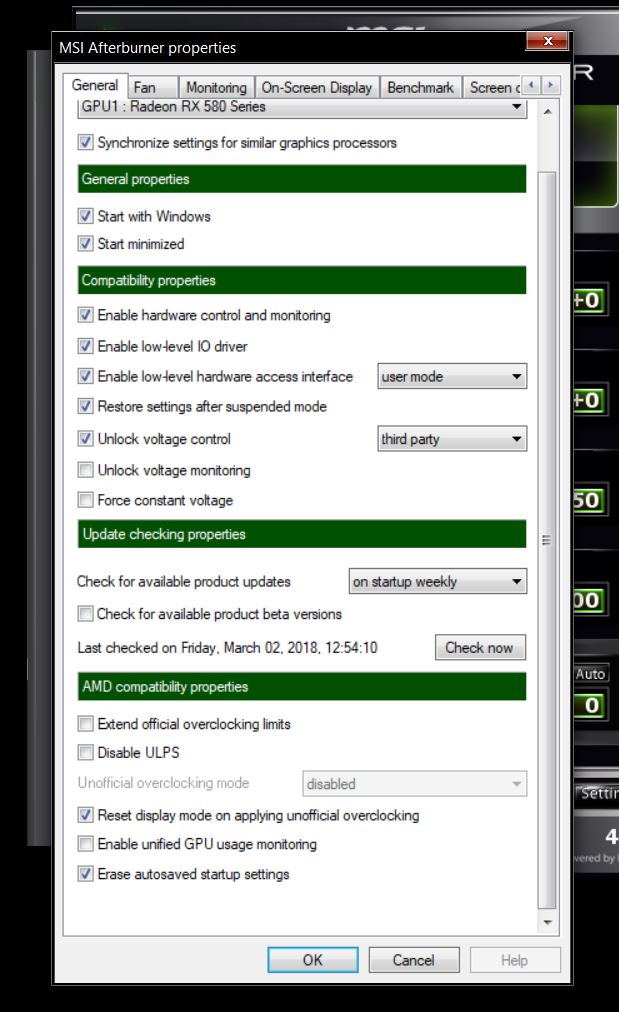Open the Benchmark tab
The width and height of the screenshot is (619, 1012).
(420, 87)
